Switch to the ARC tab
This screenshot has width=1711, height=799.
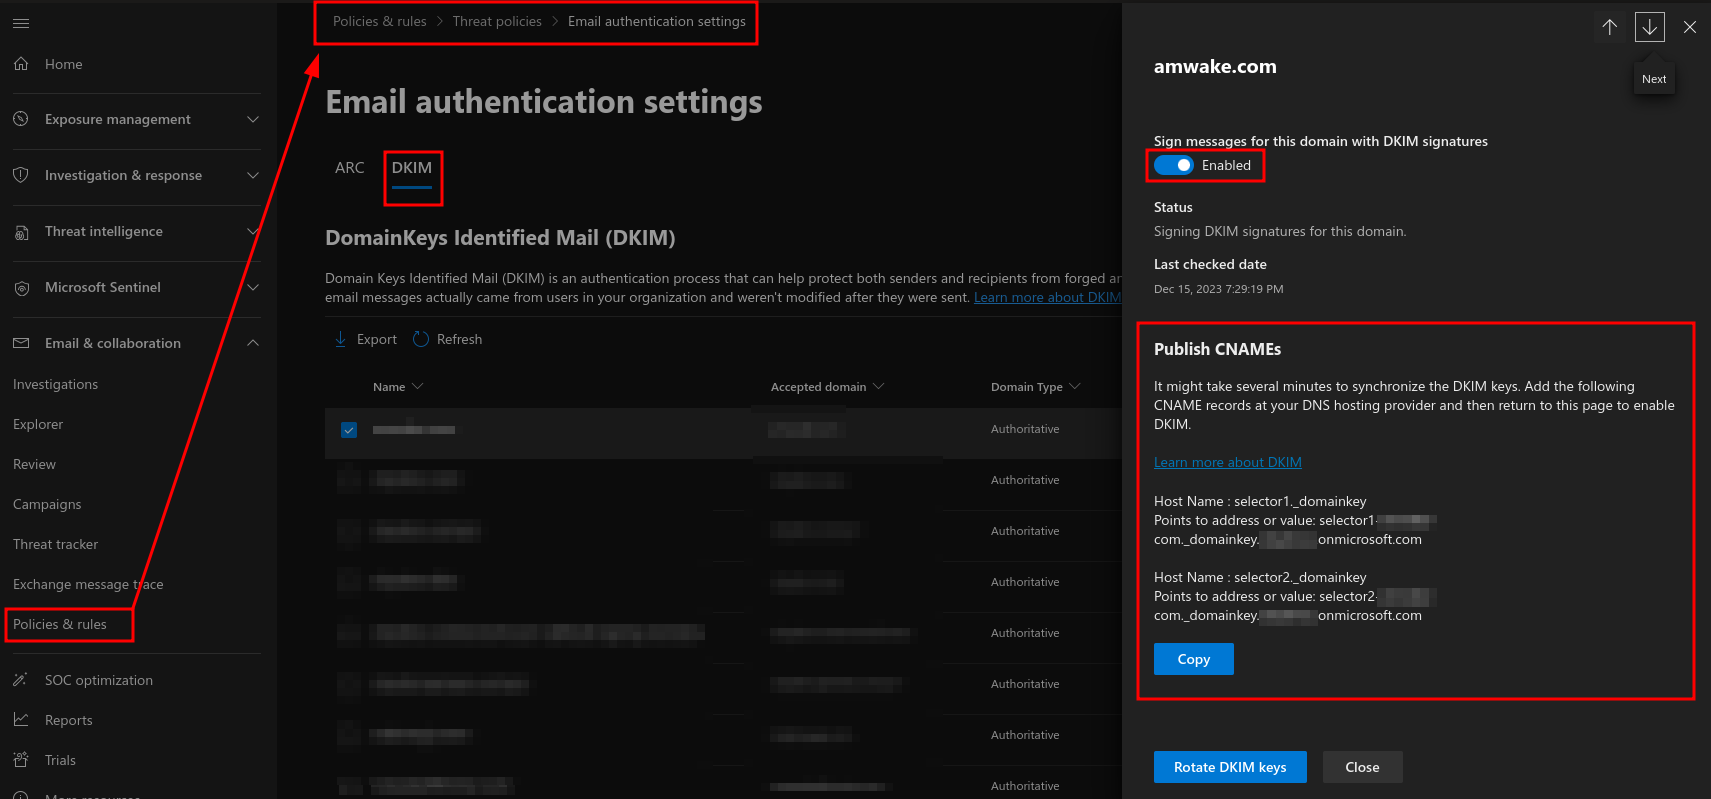(350, 168)
